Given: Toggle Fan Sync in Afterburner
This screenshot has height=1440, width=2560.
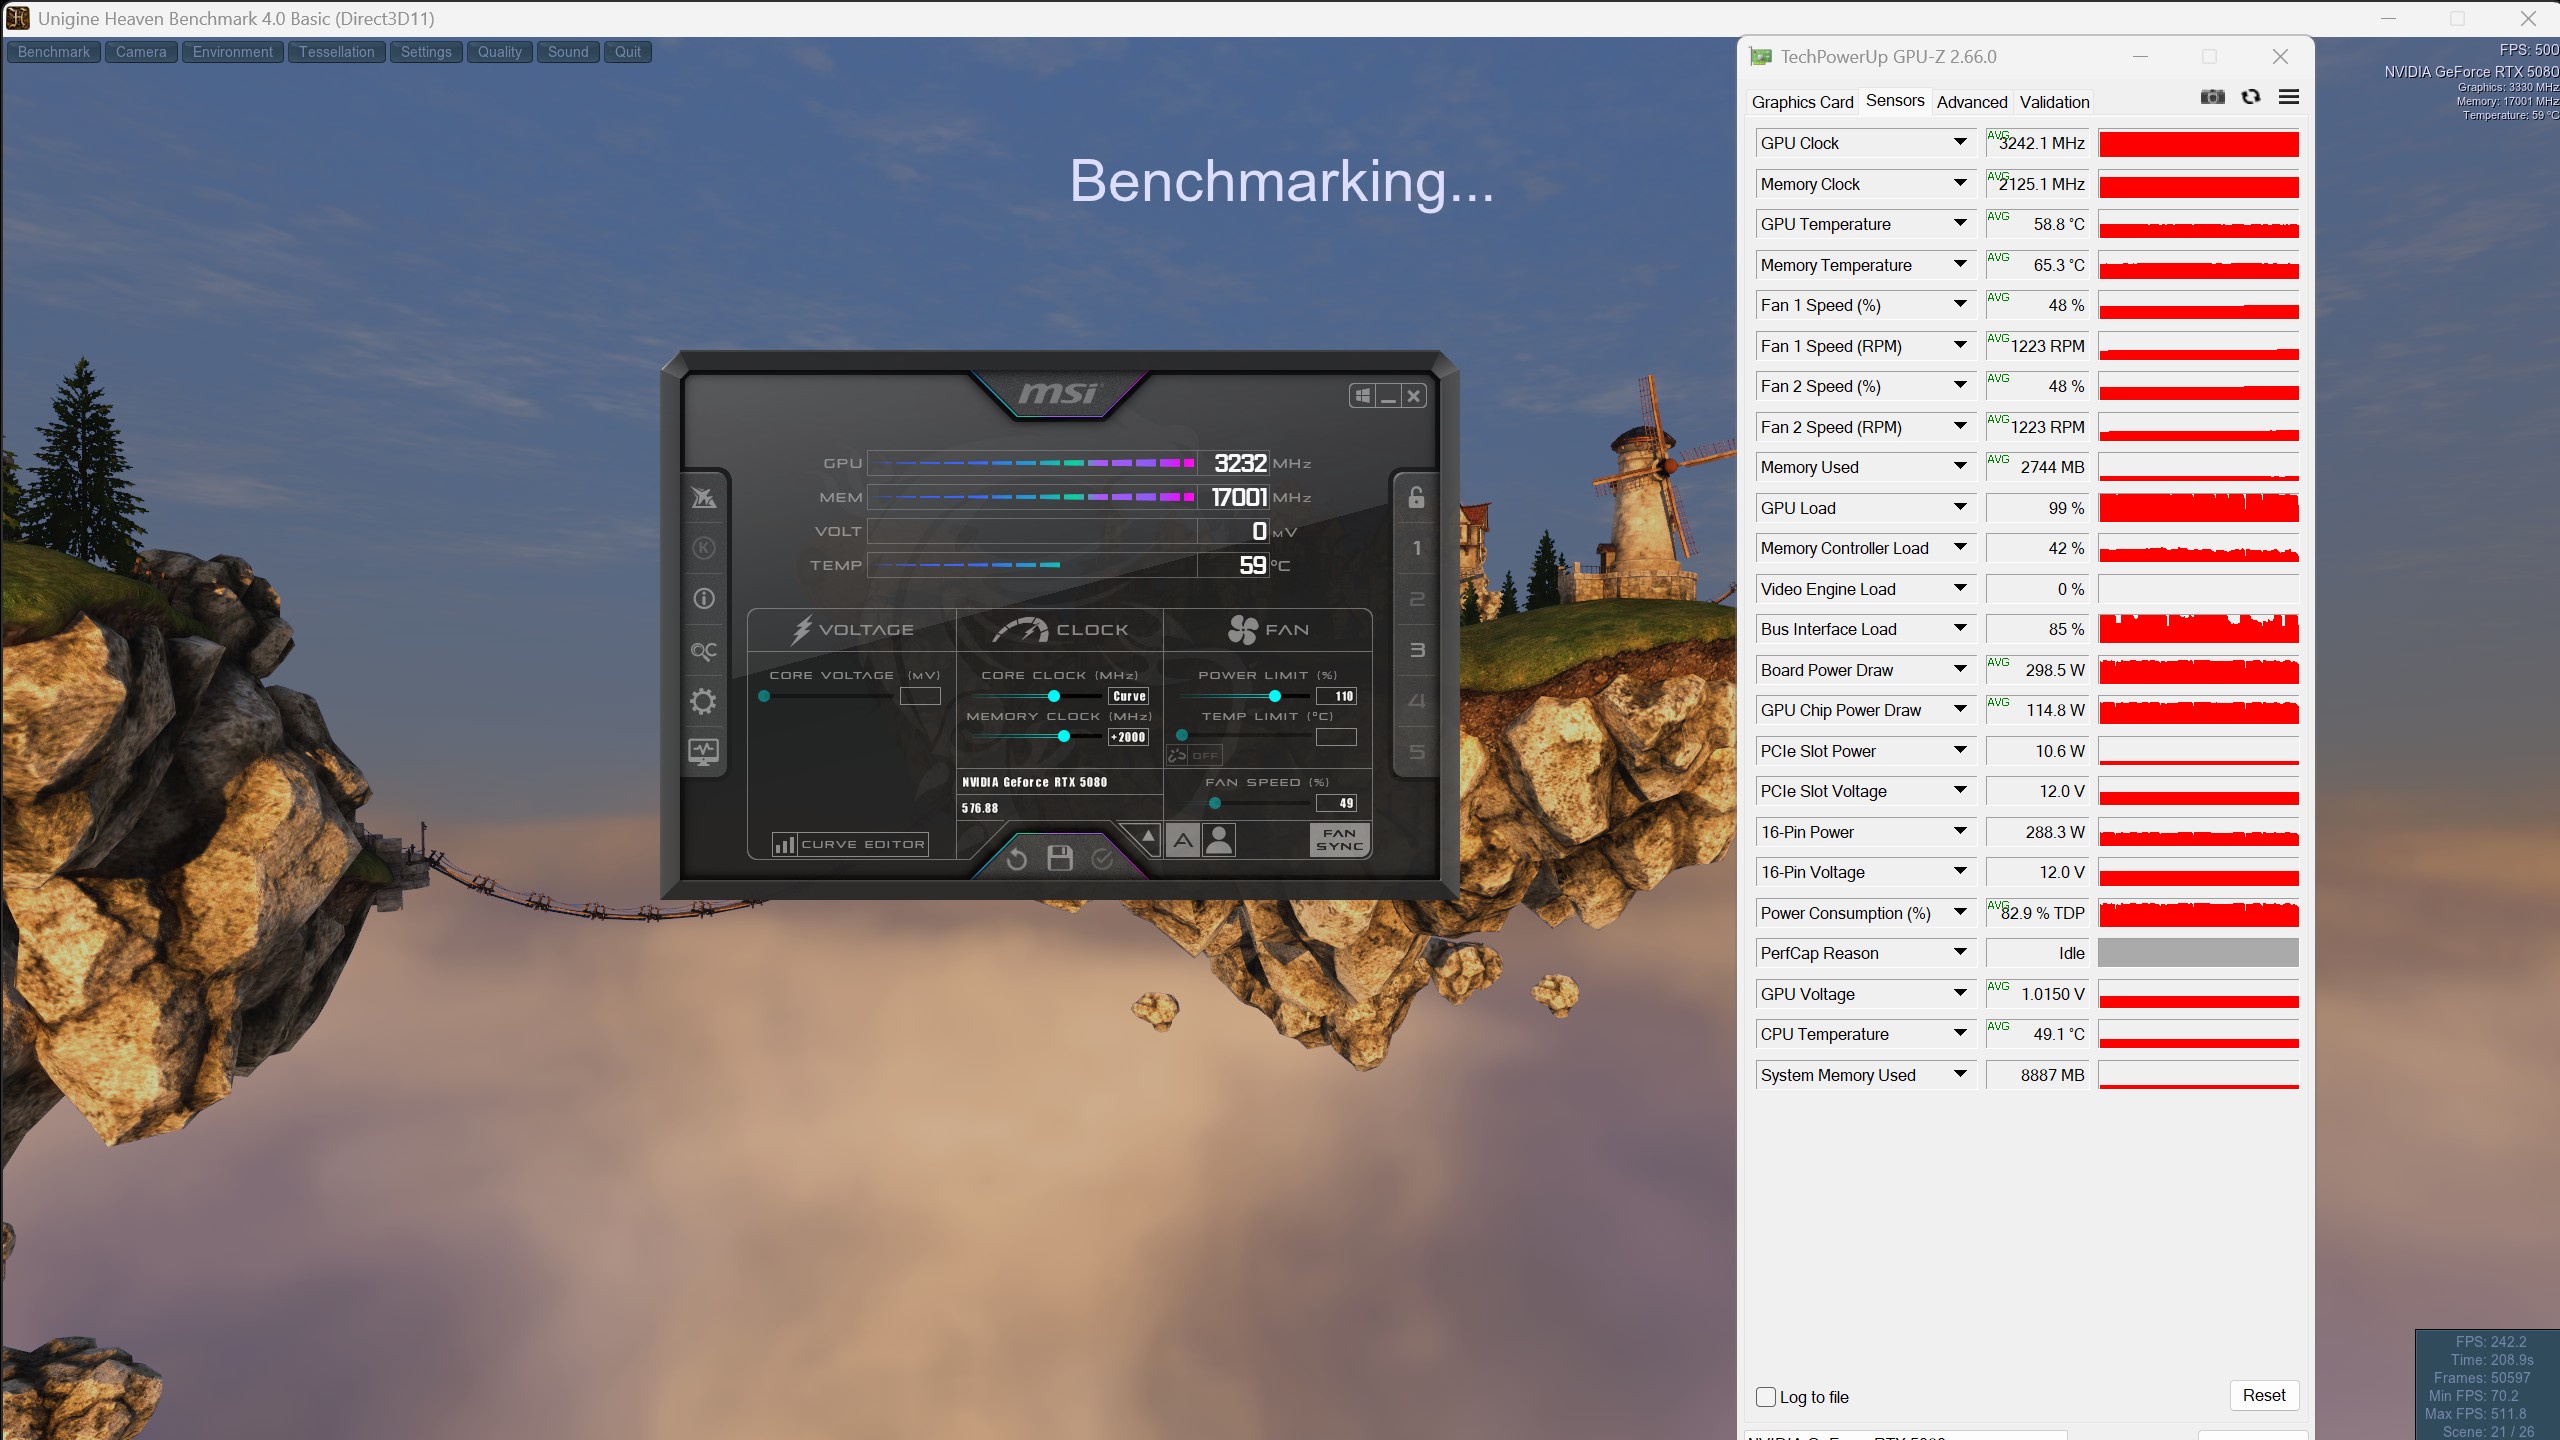Looking at the screenshot, I should (x=1339, y=840).
